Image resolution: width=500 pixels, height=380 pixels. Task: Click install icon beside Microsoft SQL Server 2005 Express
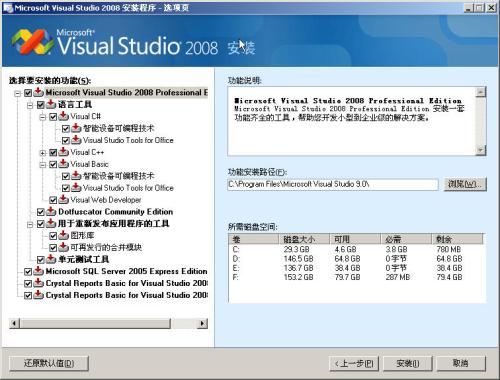point(39,271)
